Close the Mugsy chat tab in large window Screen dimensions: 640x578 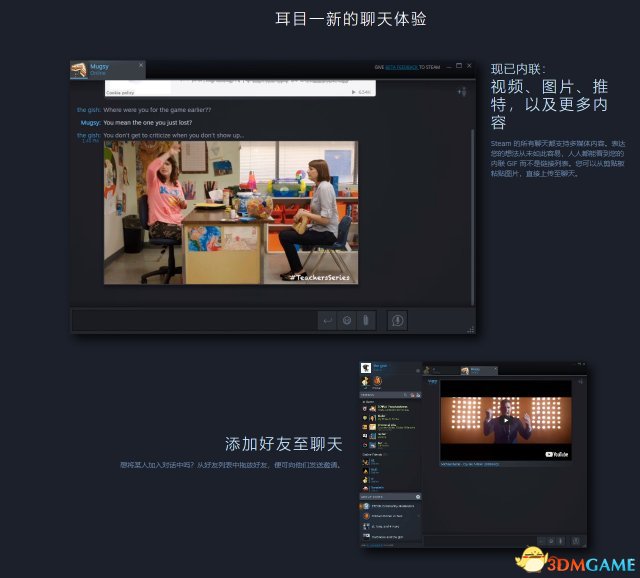(141, 65)
